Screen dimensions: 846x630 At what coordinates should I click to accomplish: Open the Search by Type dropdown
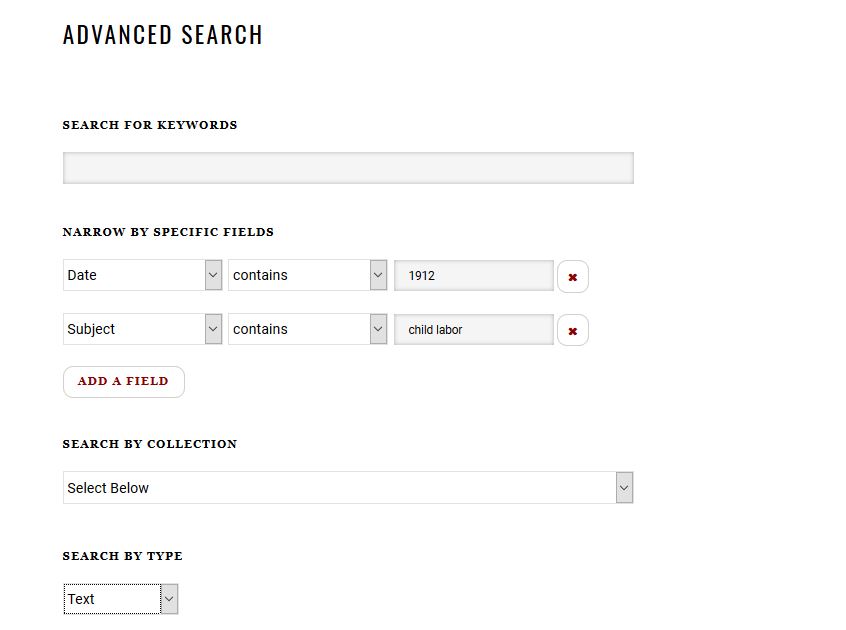(112, 599)
